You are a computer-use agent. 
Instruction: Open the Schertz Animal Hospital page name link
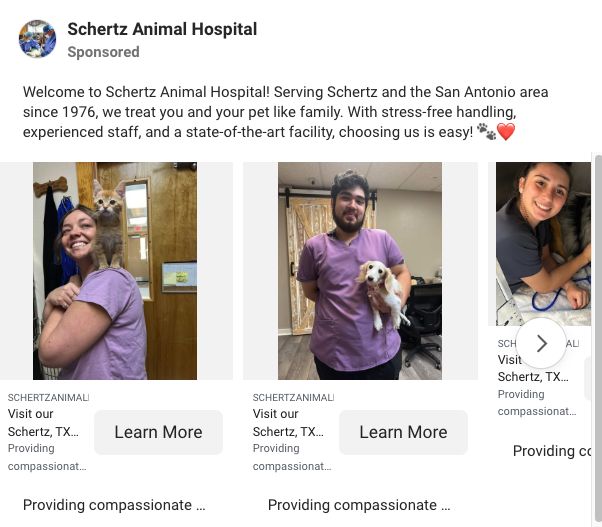pyautogui.click(x=162, y=30)
